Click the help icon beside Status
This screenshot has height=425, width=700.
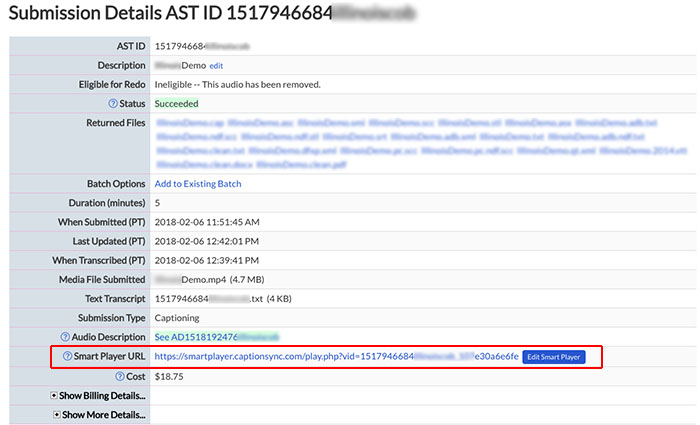pyautogui.click(x=113, y=103)
